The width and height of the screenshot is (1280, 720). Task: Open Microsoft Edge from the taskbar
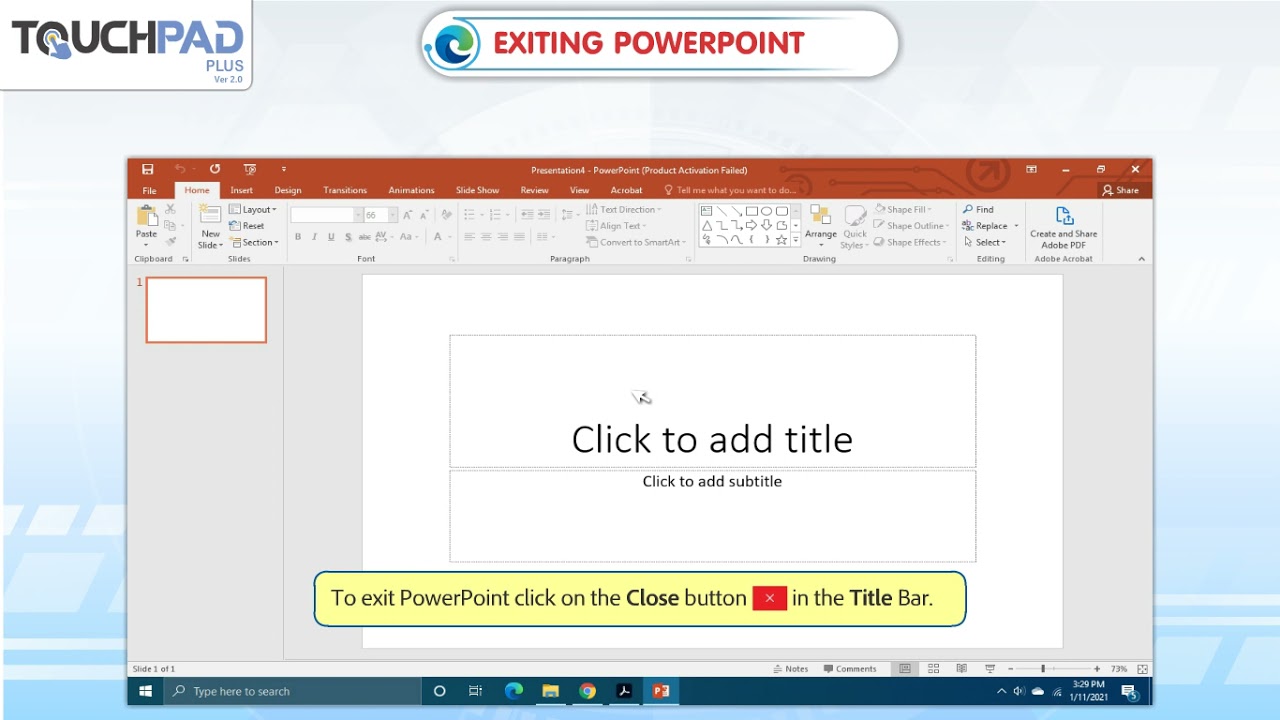(x=514, y=691)
